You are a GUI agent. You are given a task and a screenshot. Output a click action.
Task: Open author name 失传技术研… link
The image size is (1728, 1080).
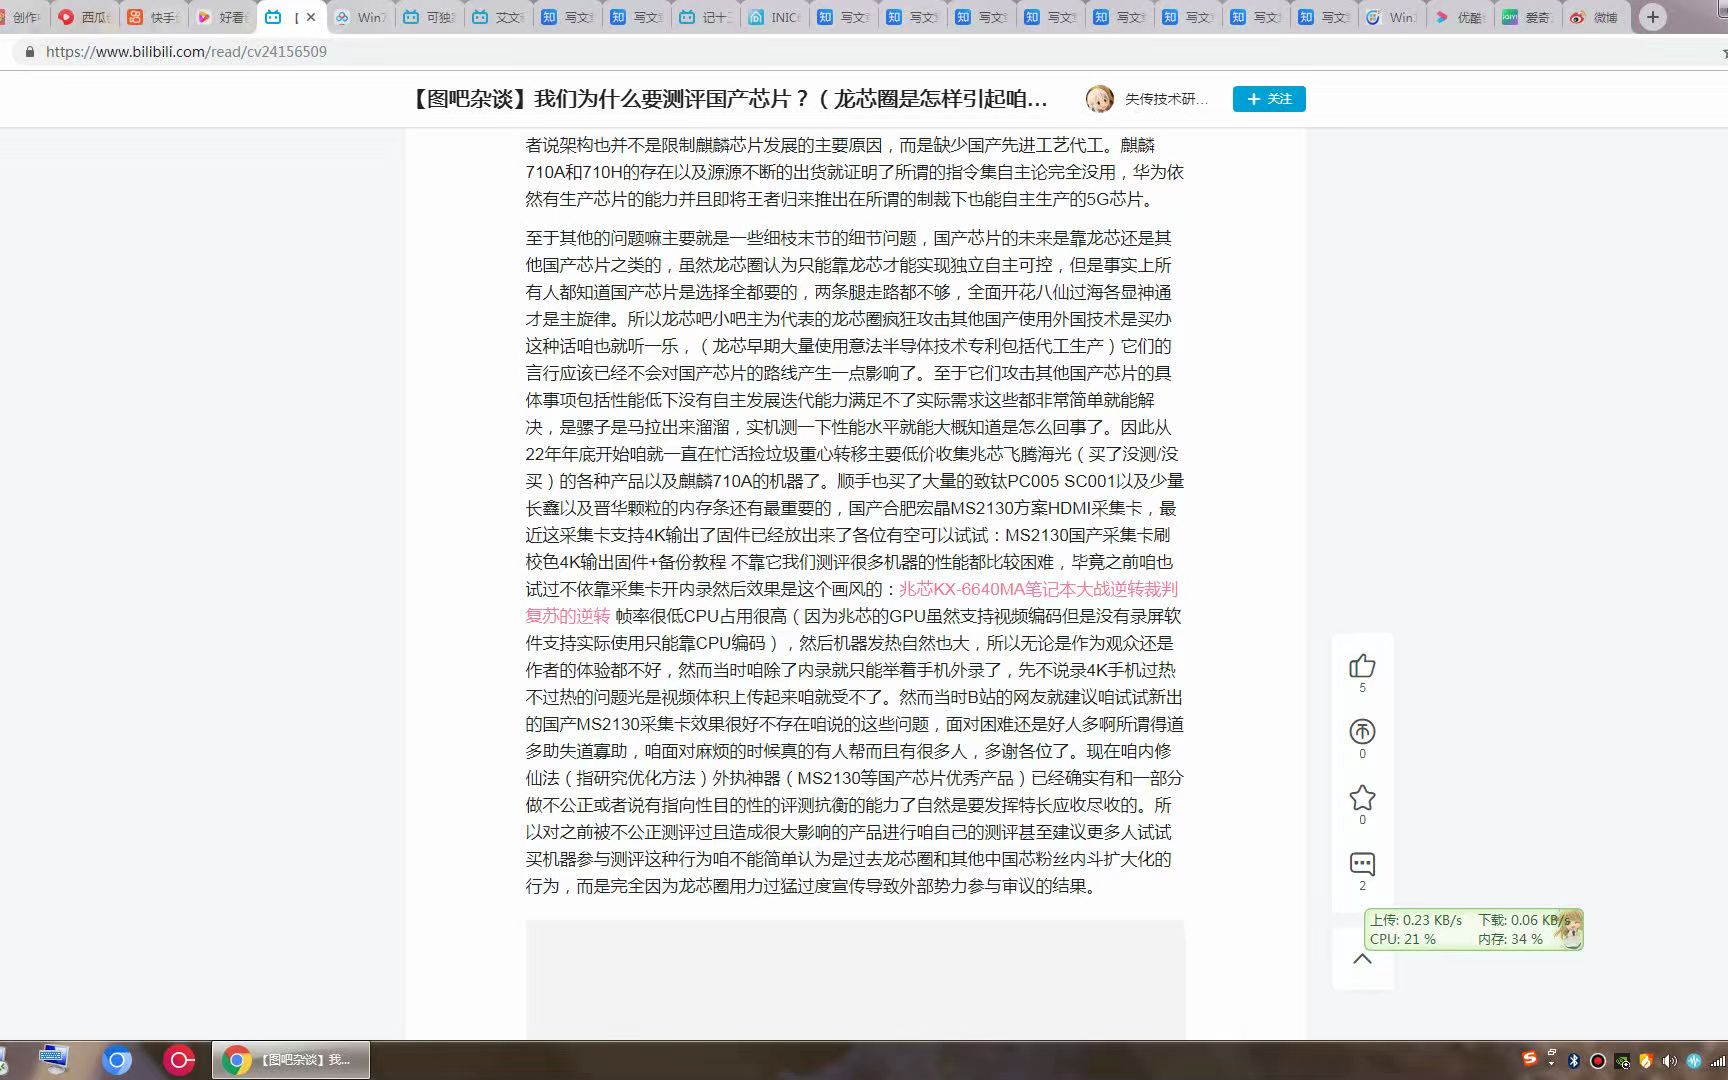pyautogui.click(x=1166, y=99)
